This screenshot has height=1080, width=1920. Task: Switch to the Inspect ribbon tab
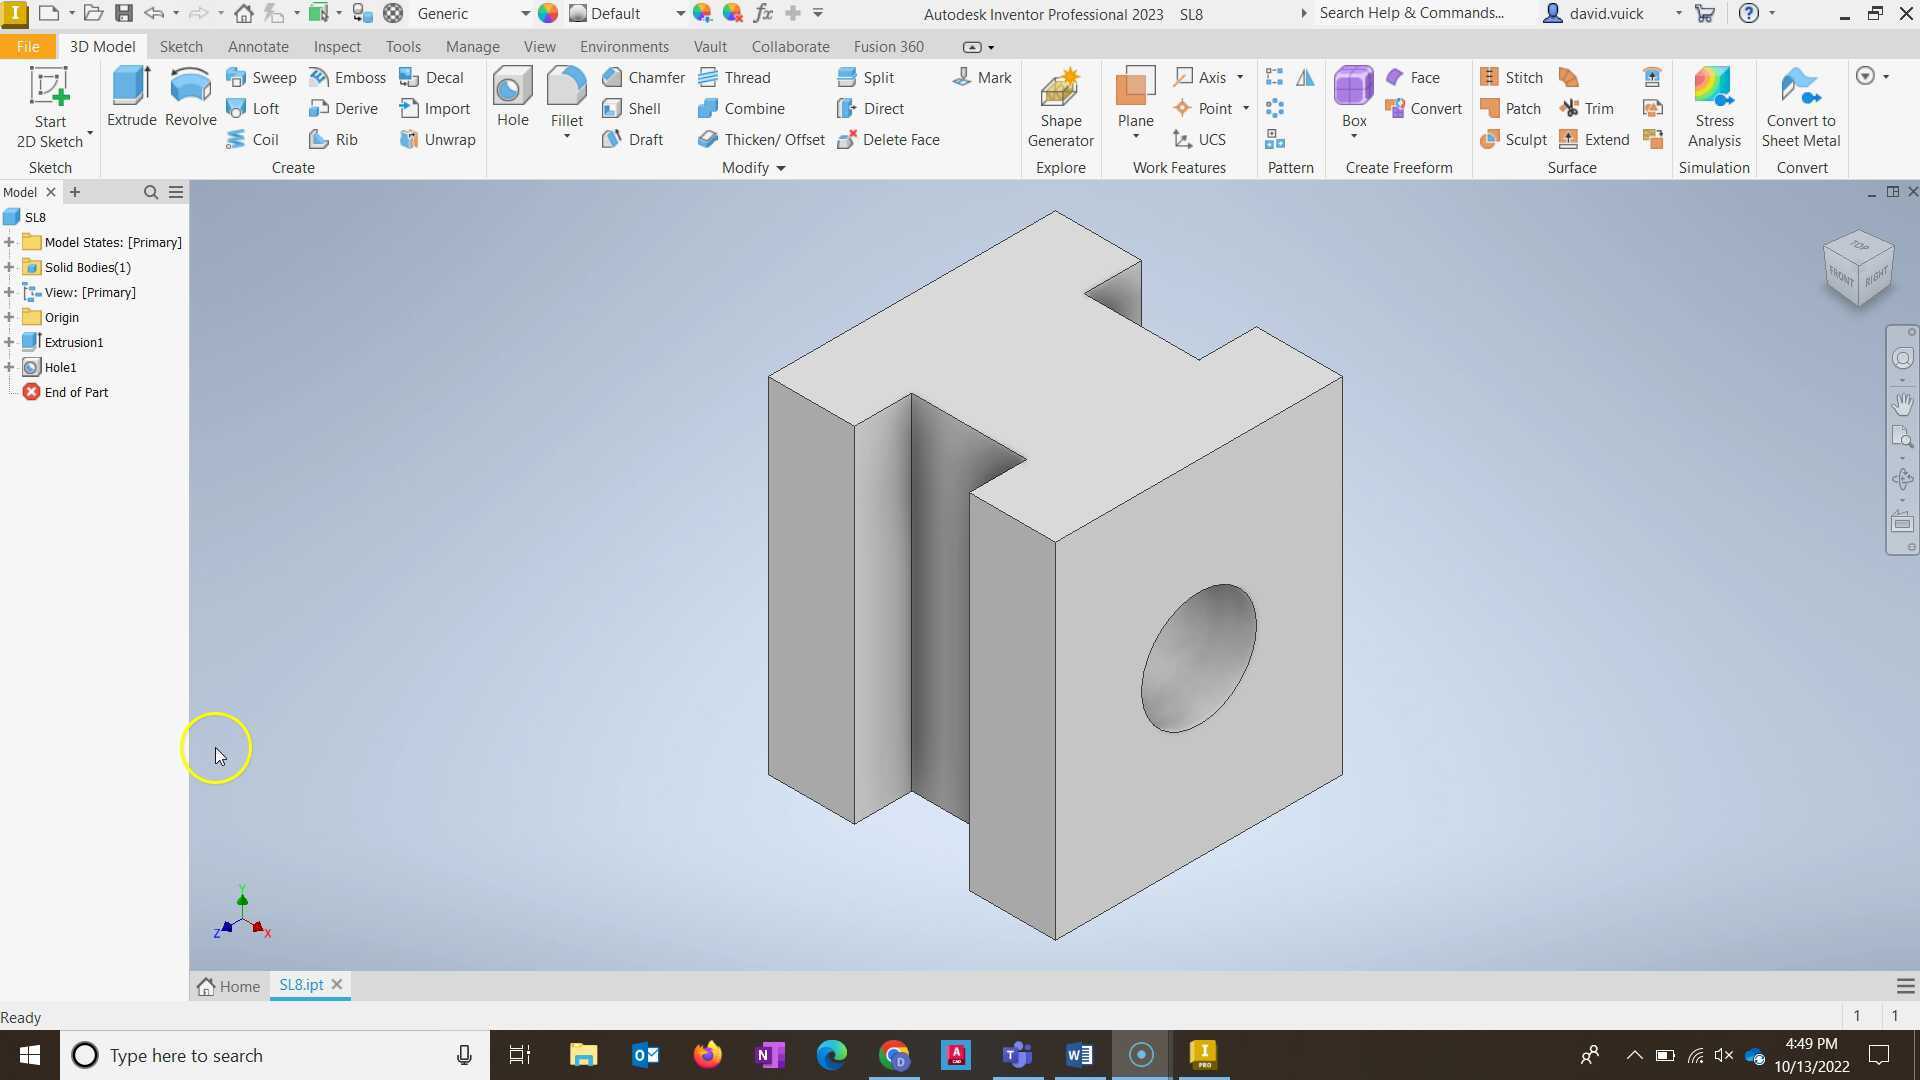click(x=337, y=46)
